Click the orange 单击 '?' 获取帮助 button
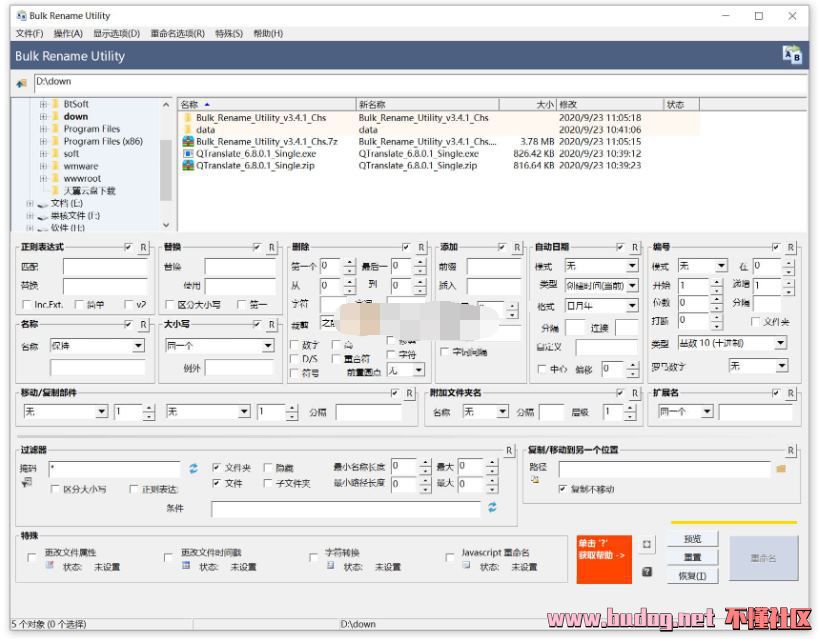The image size is (821, 639). 604,559
